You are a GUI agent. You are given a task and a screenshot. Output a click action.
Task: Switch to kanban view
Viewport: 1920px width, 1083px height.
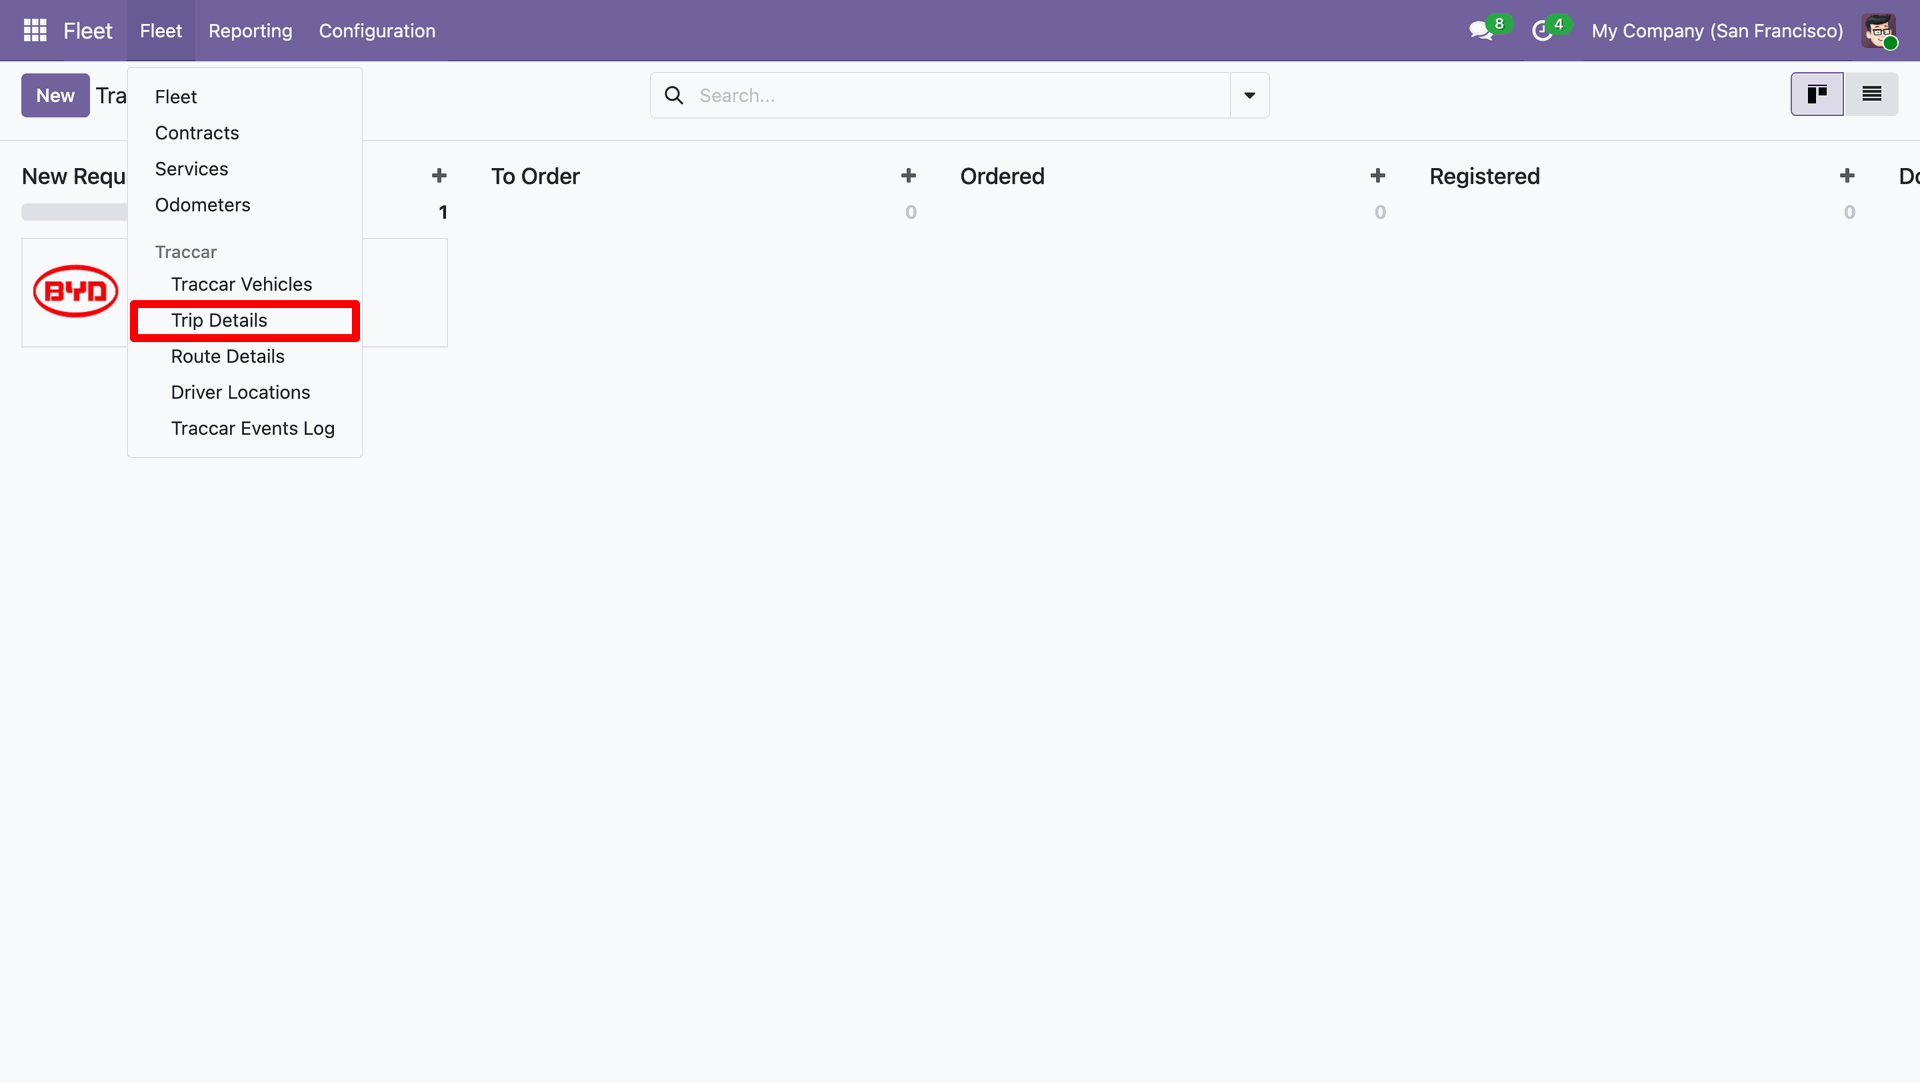point(1817,94)
